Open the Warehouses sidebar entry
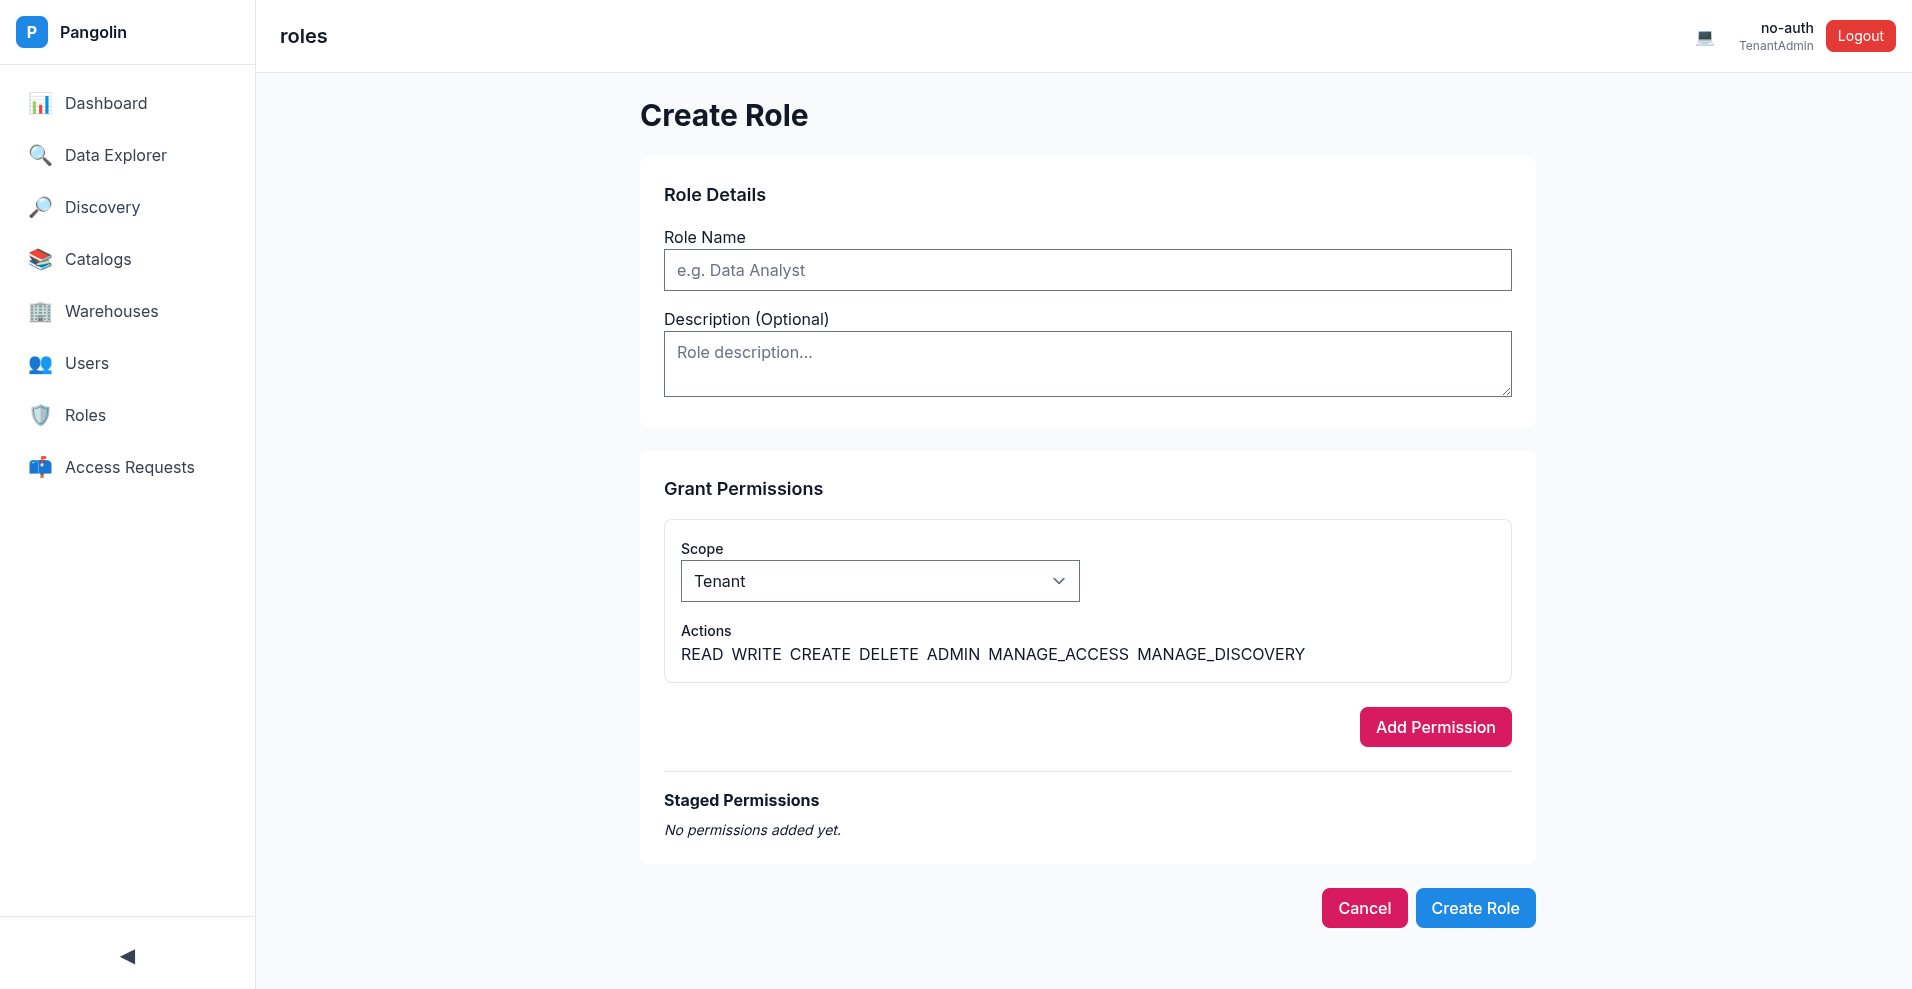The image size is (1912, 989). coord(111,311)
